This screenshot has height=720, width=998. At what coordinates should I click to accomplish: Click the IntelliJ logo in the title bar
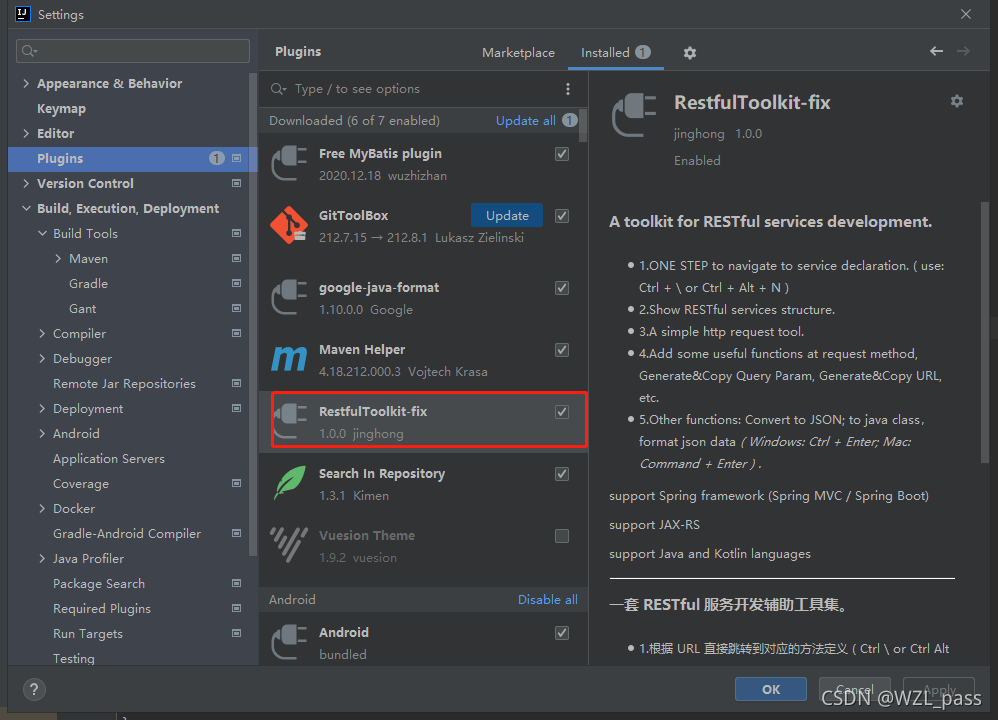(23, 14)
